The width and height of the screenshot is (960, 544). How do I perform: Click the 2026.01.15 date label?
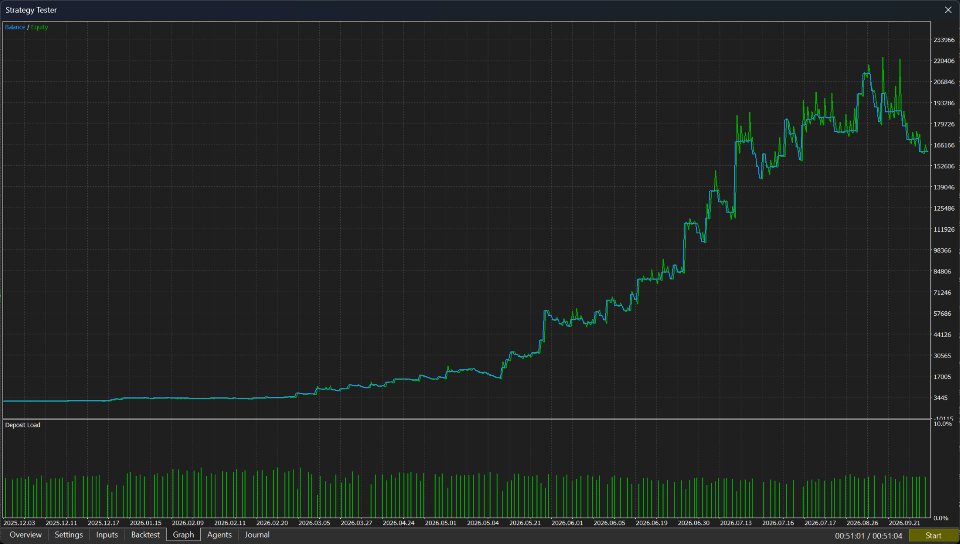tap(146, 523)
